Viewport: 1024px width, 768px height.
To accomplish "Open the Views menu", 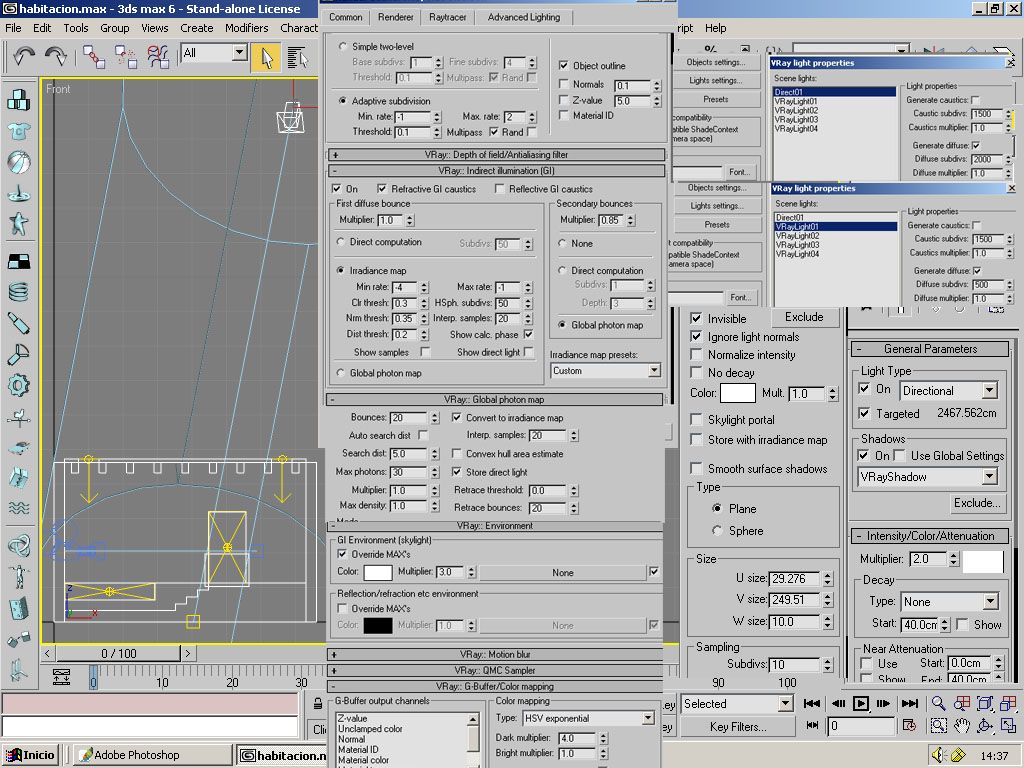I will [x=155, y=28].
